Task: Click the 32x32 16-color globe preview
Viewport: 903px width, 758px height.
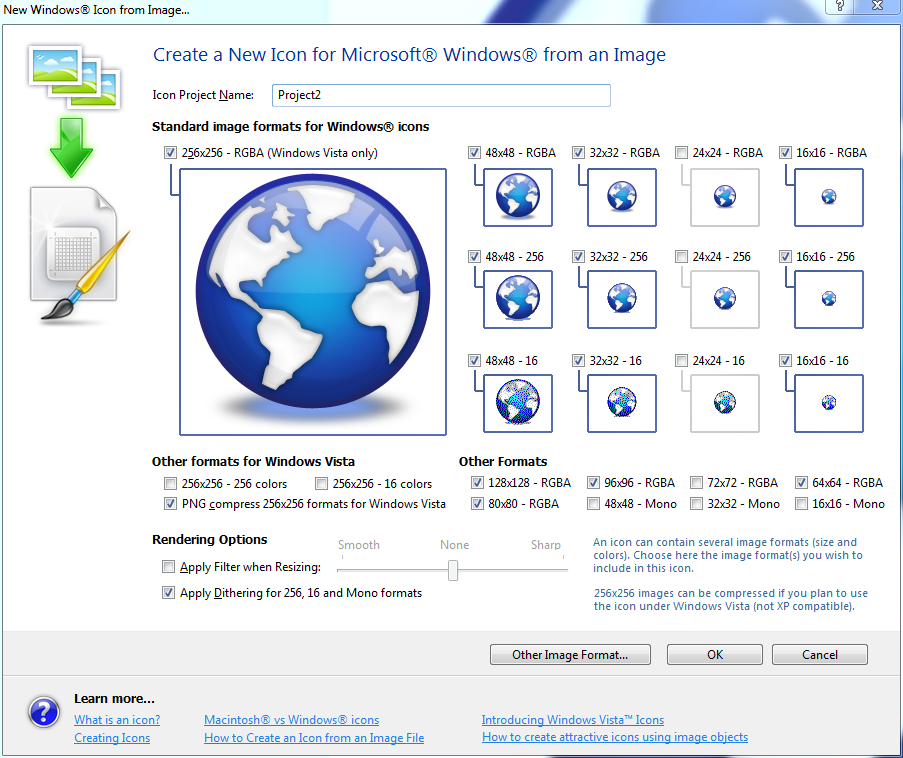Action: (621, 403)
